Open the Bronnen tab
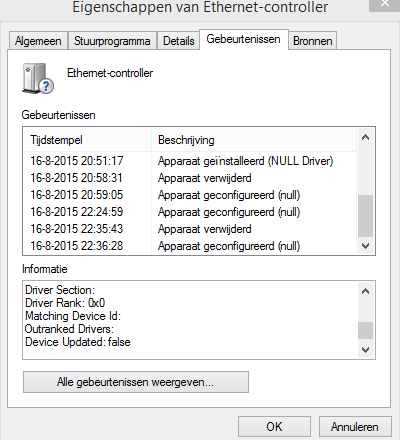Screen dimensions: 400x440 (313, 41)
